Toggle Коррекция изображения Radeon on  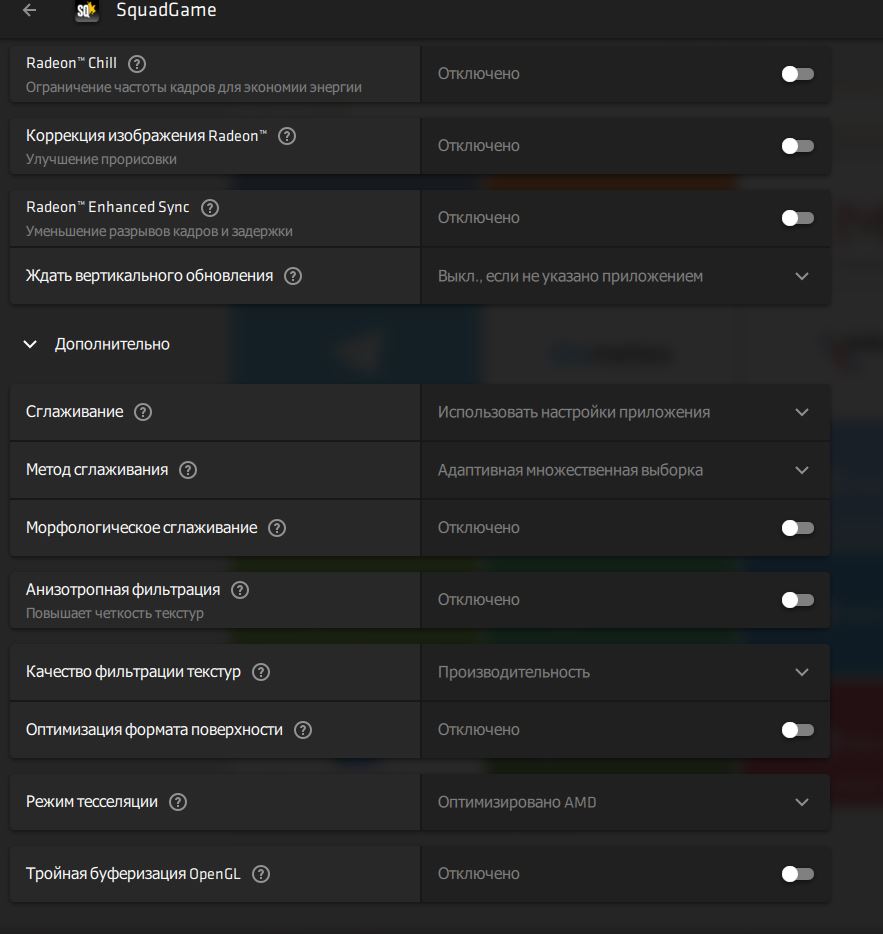[797, 146]
